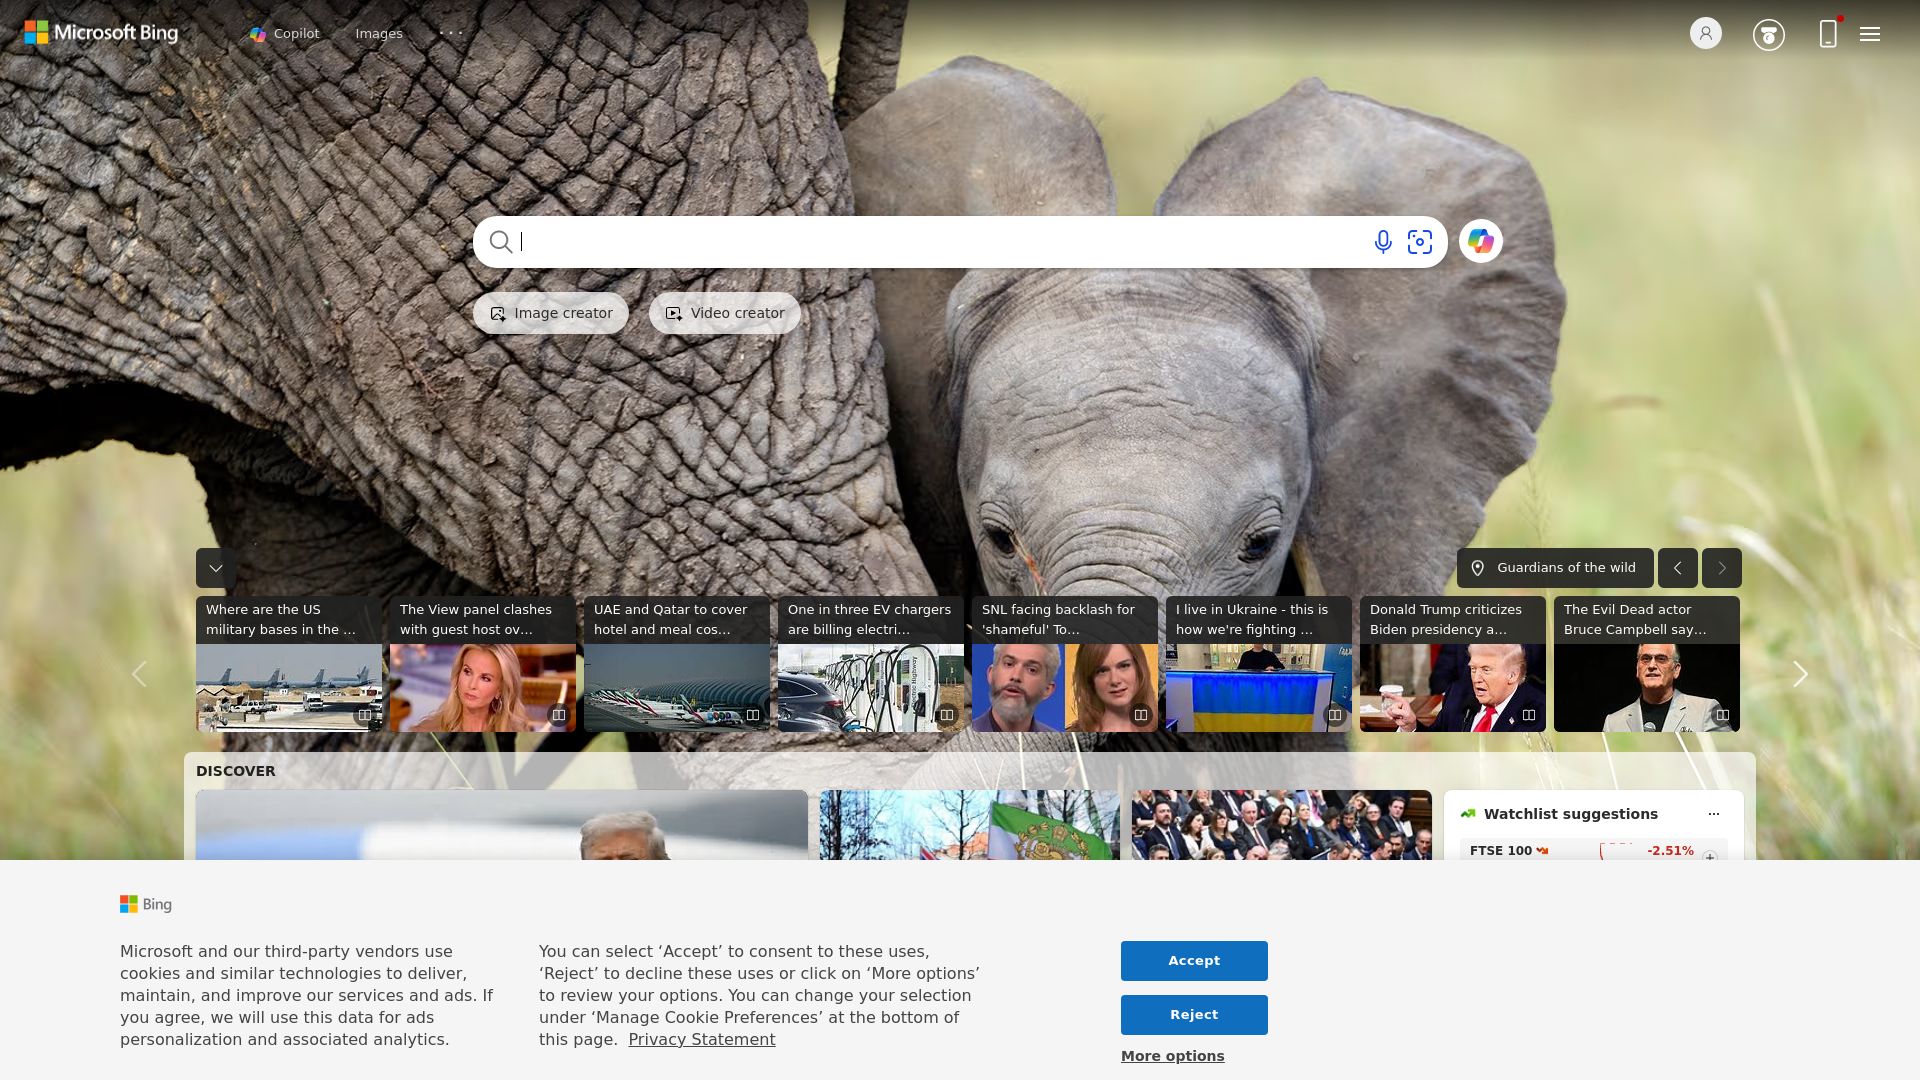This screenshot has height=1080, width=1920.
Task: Accept the cookie consent
Action: tap(1193, 960)
